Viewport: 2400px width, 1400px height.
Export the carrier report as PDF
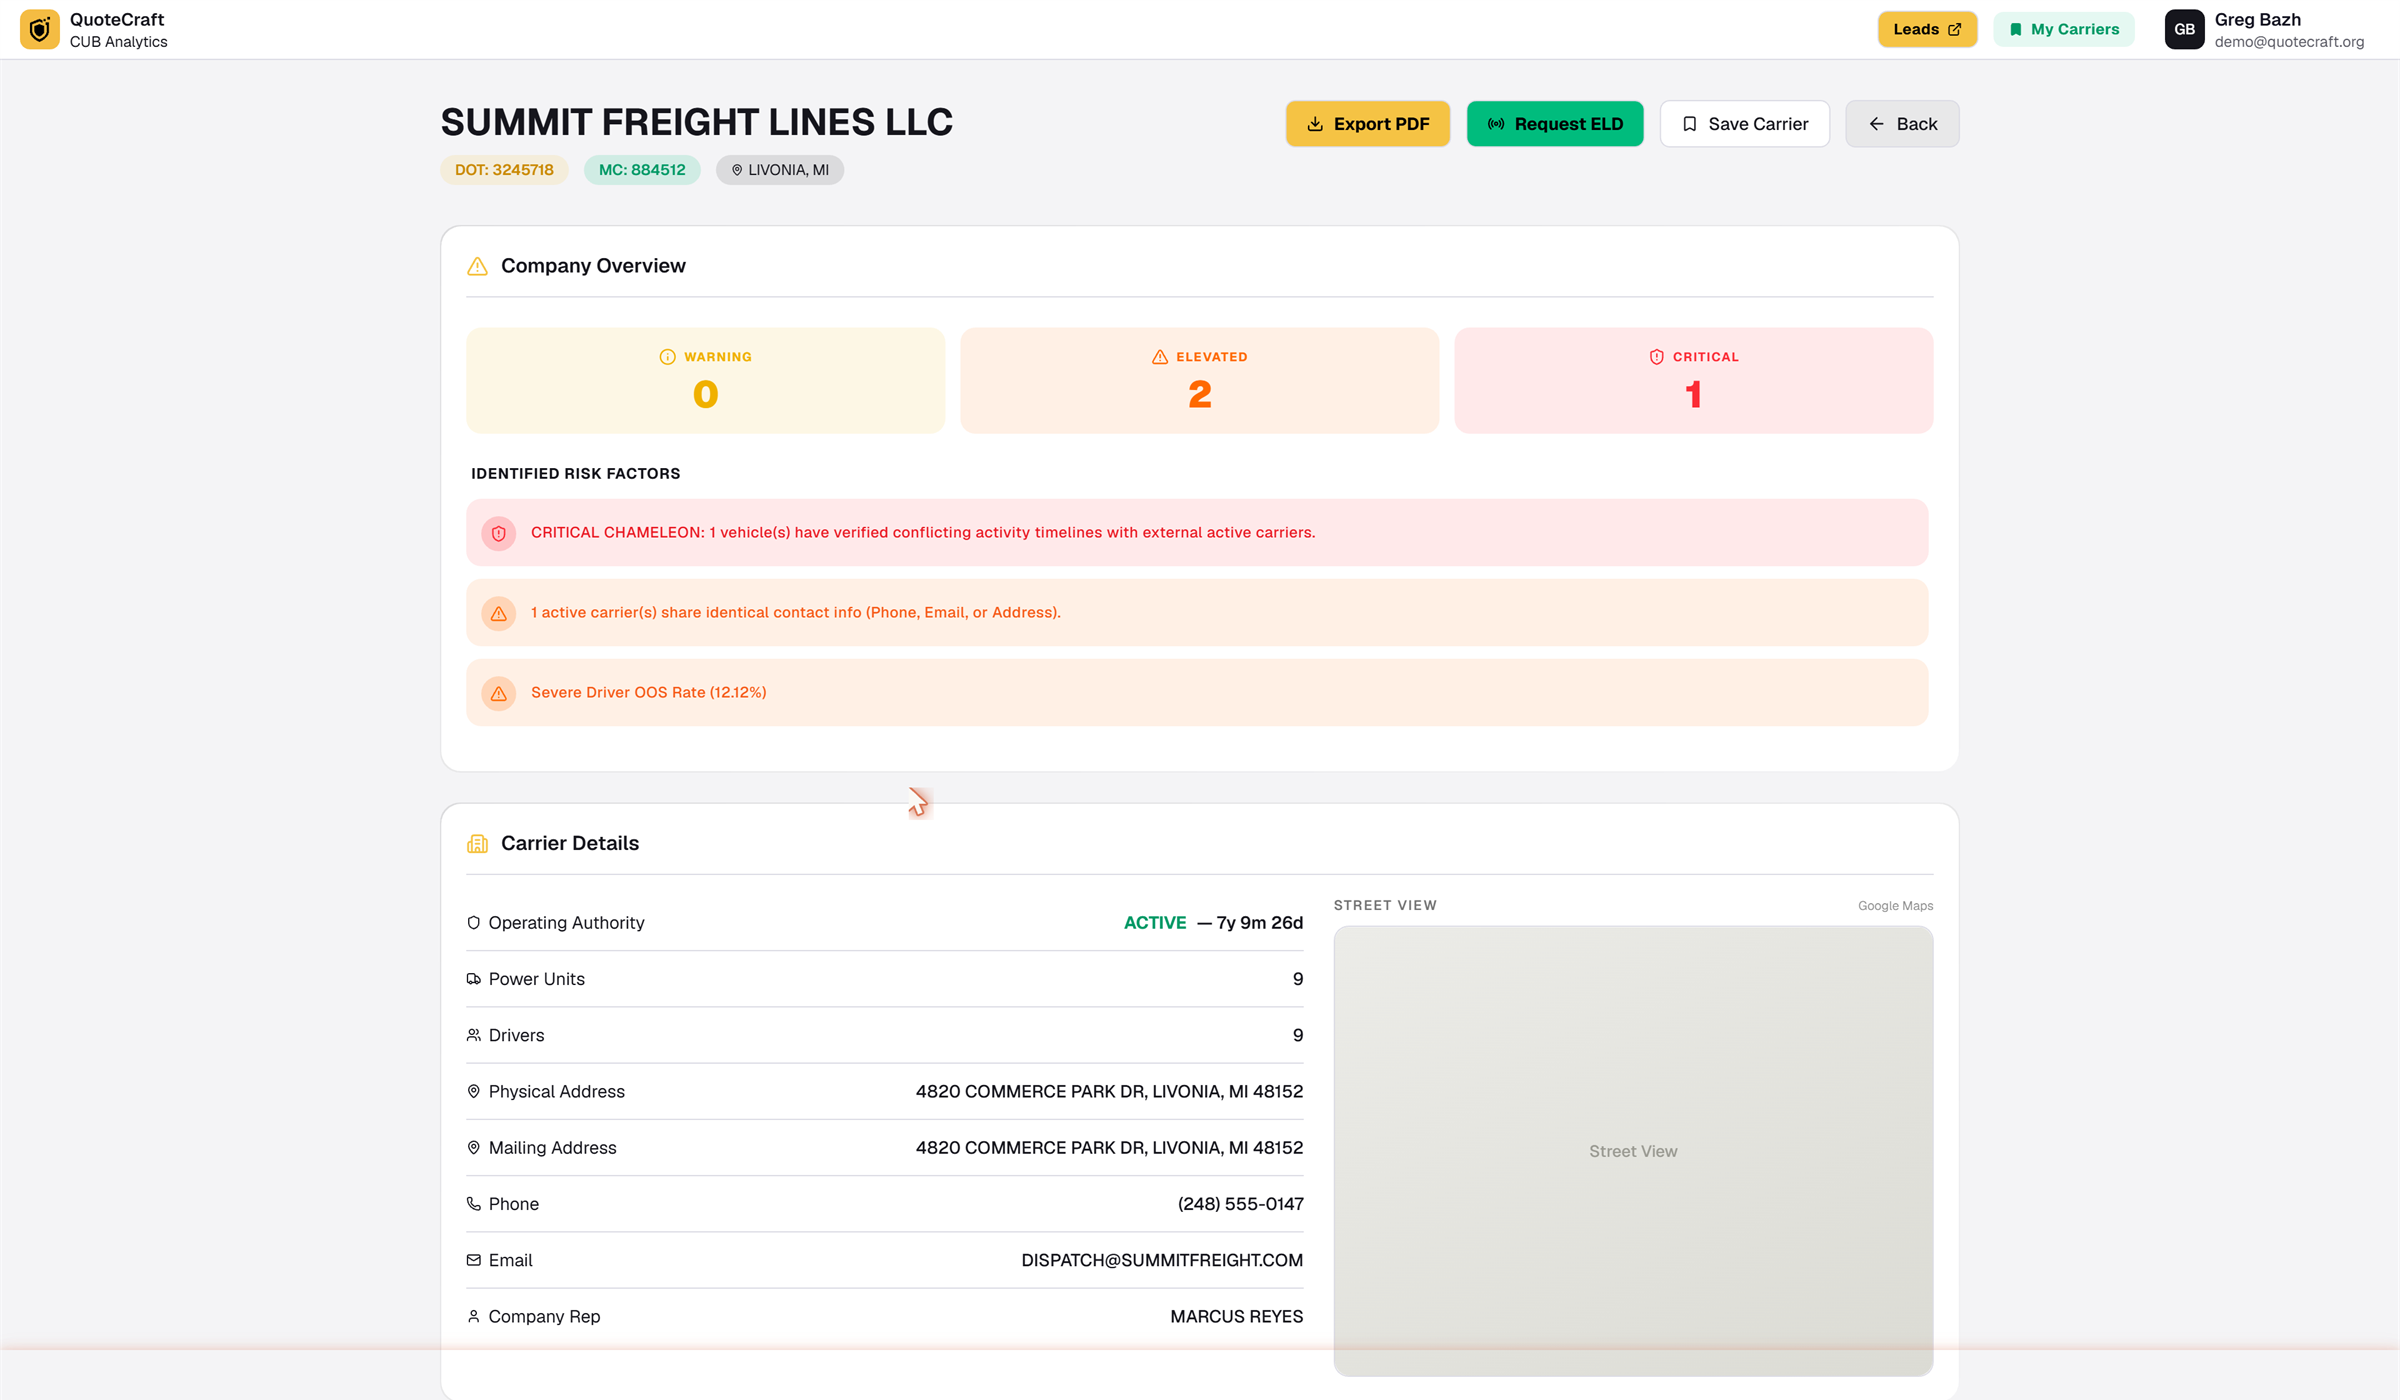[1368, 124]
